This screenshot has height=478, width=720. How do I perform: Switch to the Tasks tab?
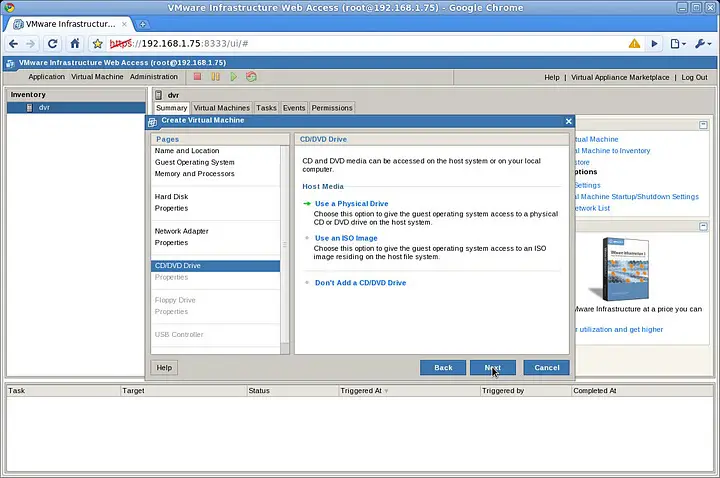[266, 108]
